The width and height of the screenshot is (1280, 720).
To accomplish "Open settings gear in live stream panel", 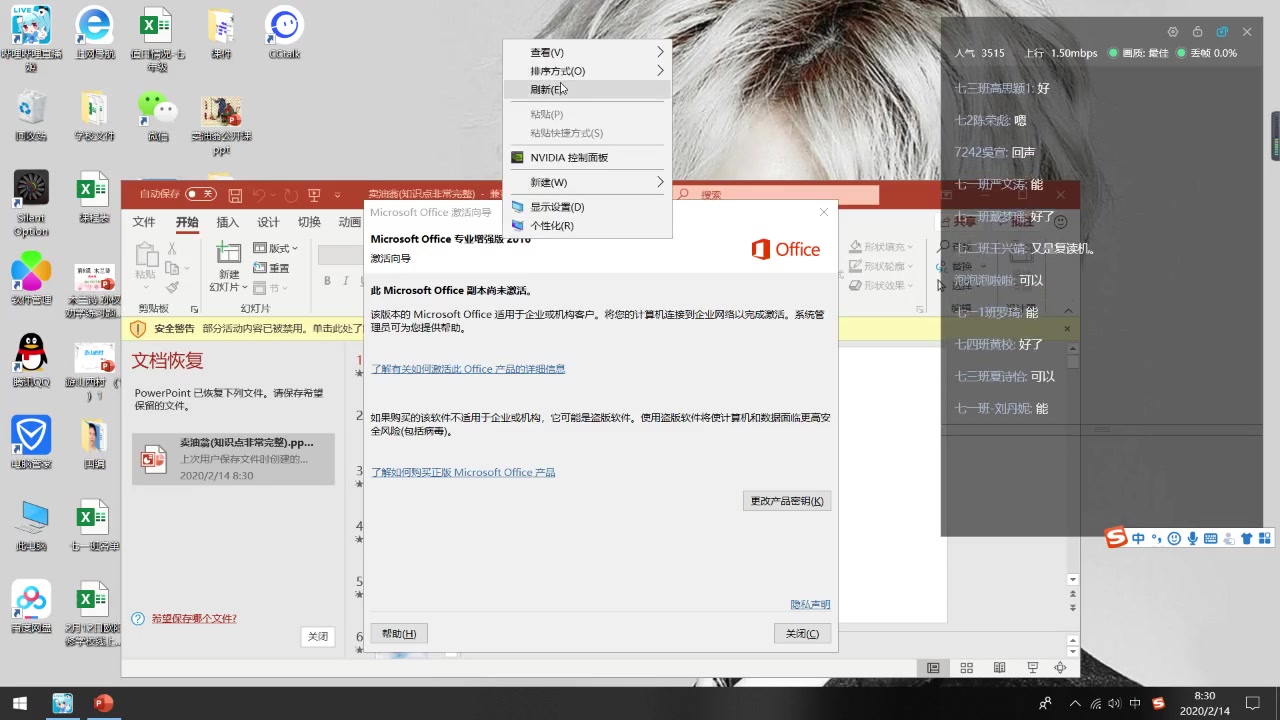I will click(x=1173, y=32).
